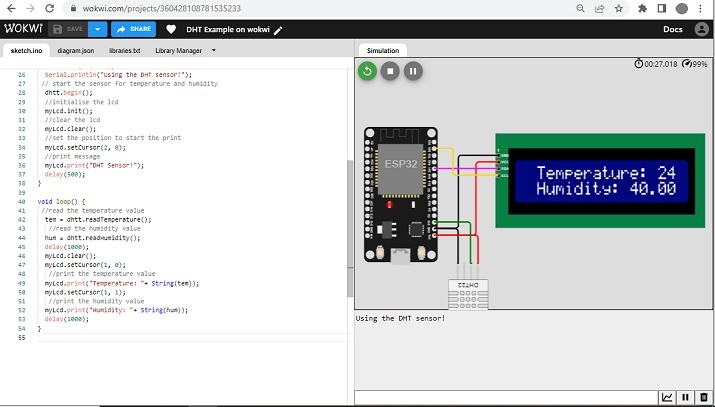715x407 pixels.
Task: Click the SAVE button
Action: (68, 29)
